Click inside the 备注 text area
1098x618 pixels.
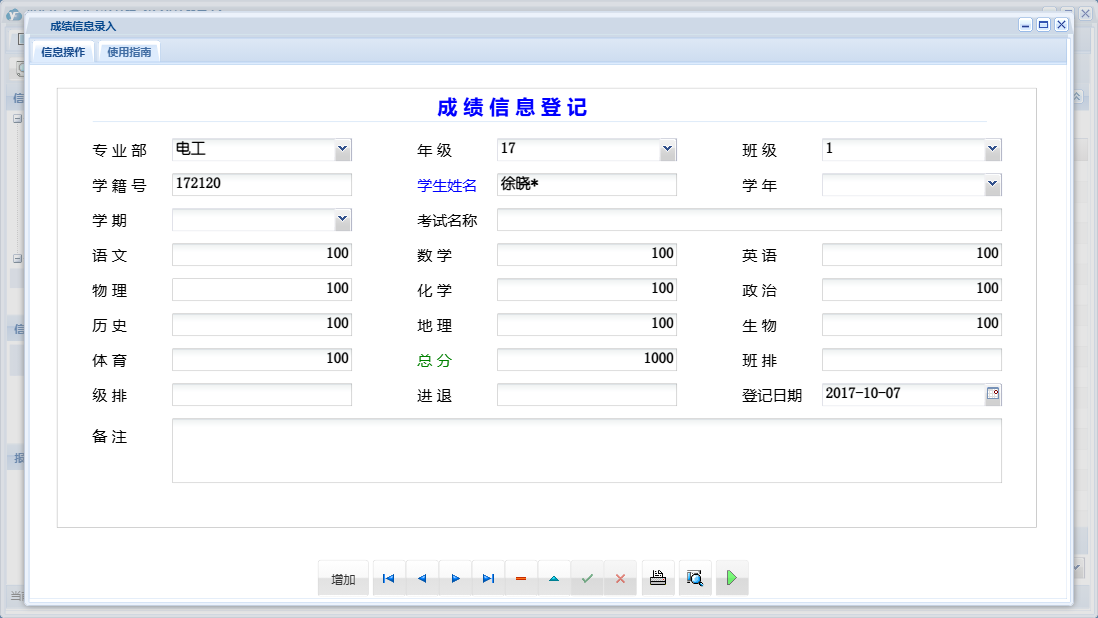pyautogui.click(x=588, y=450)
